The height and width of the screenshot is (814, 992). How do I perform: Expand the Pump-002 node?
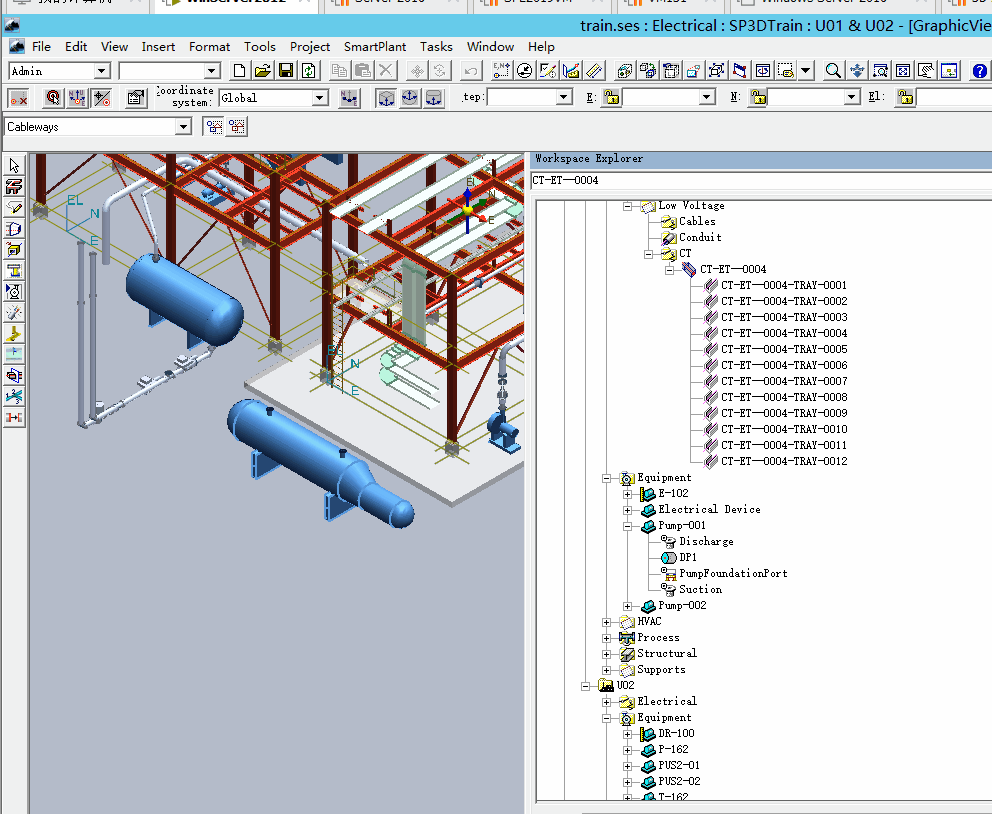[x=628, y=606]
